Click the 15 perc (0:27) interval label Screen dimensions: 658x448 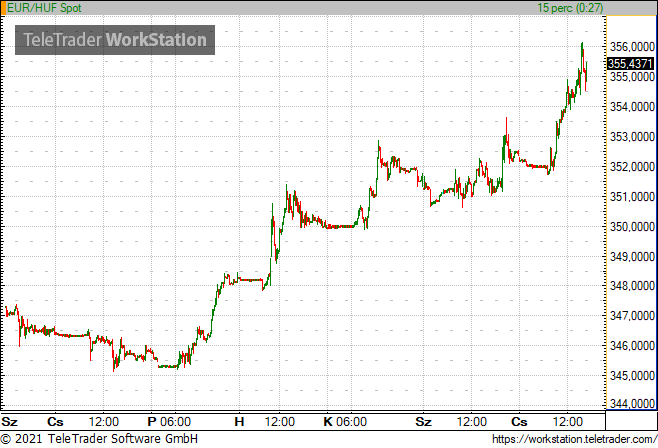point(570,8)
